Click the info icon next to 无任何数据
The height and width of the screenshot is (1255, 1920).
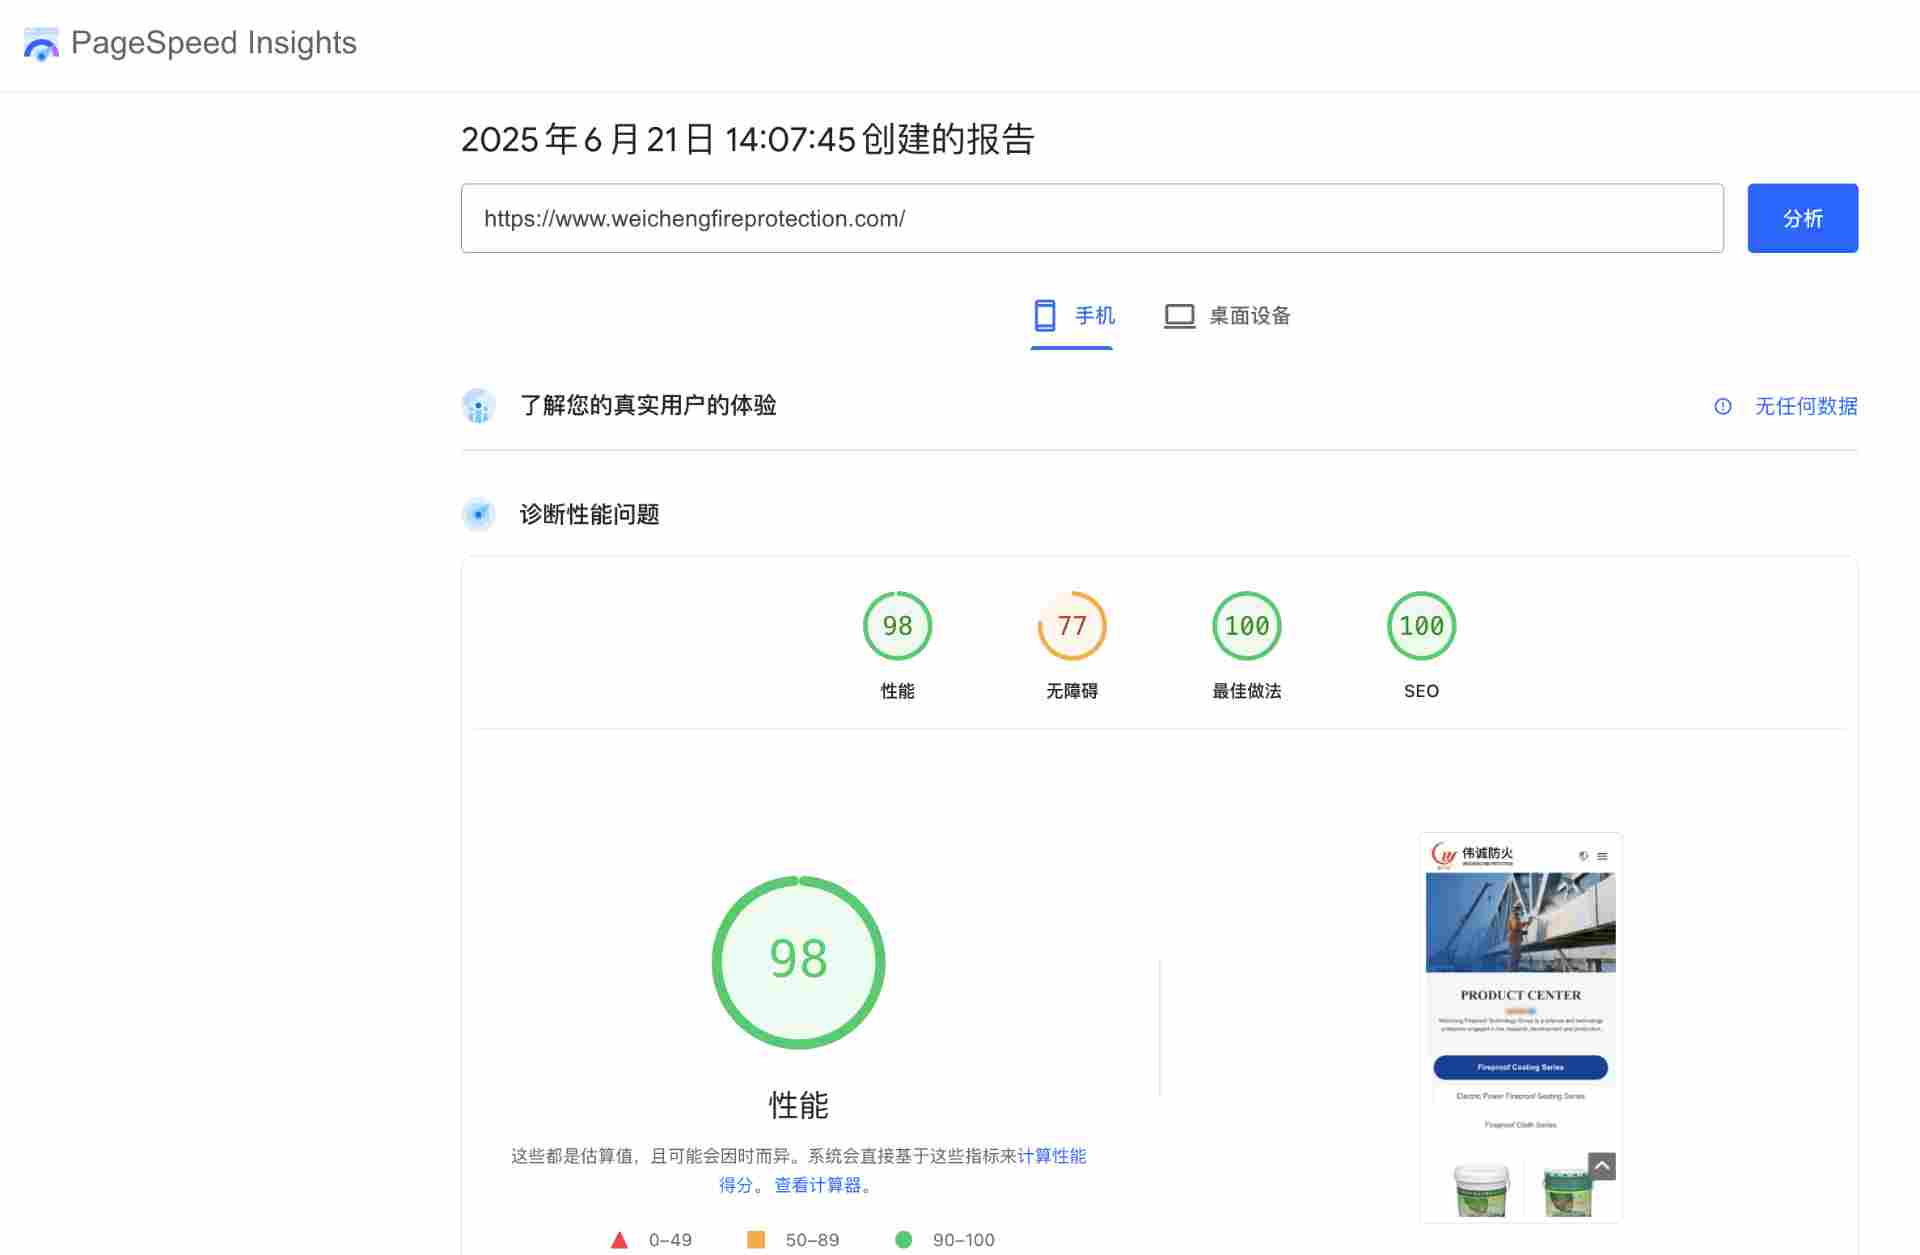1722,406
